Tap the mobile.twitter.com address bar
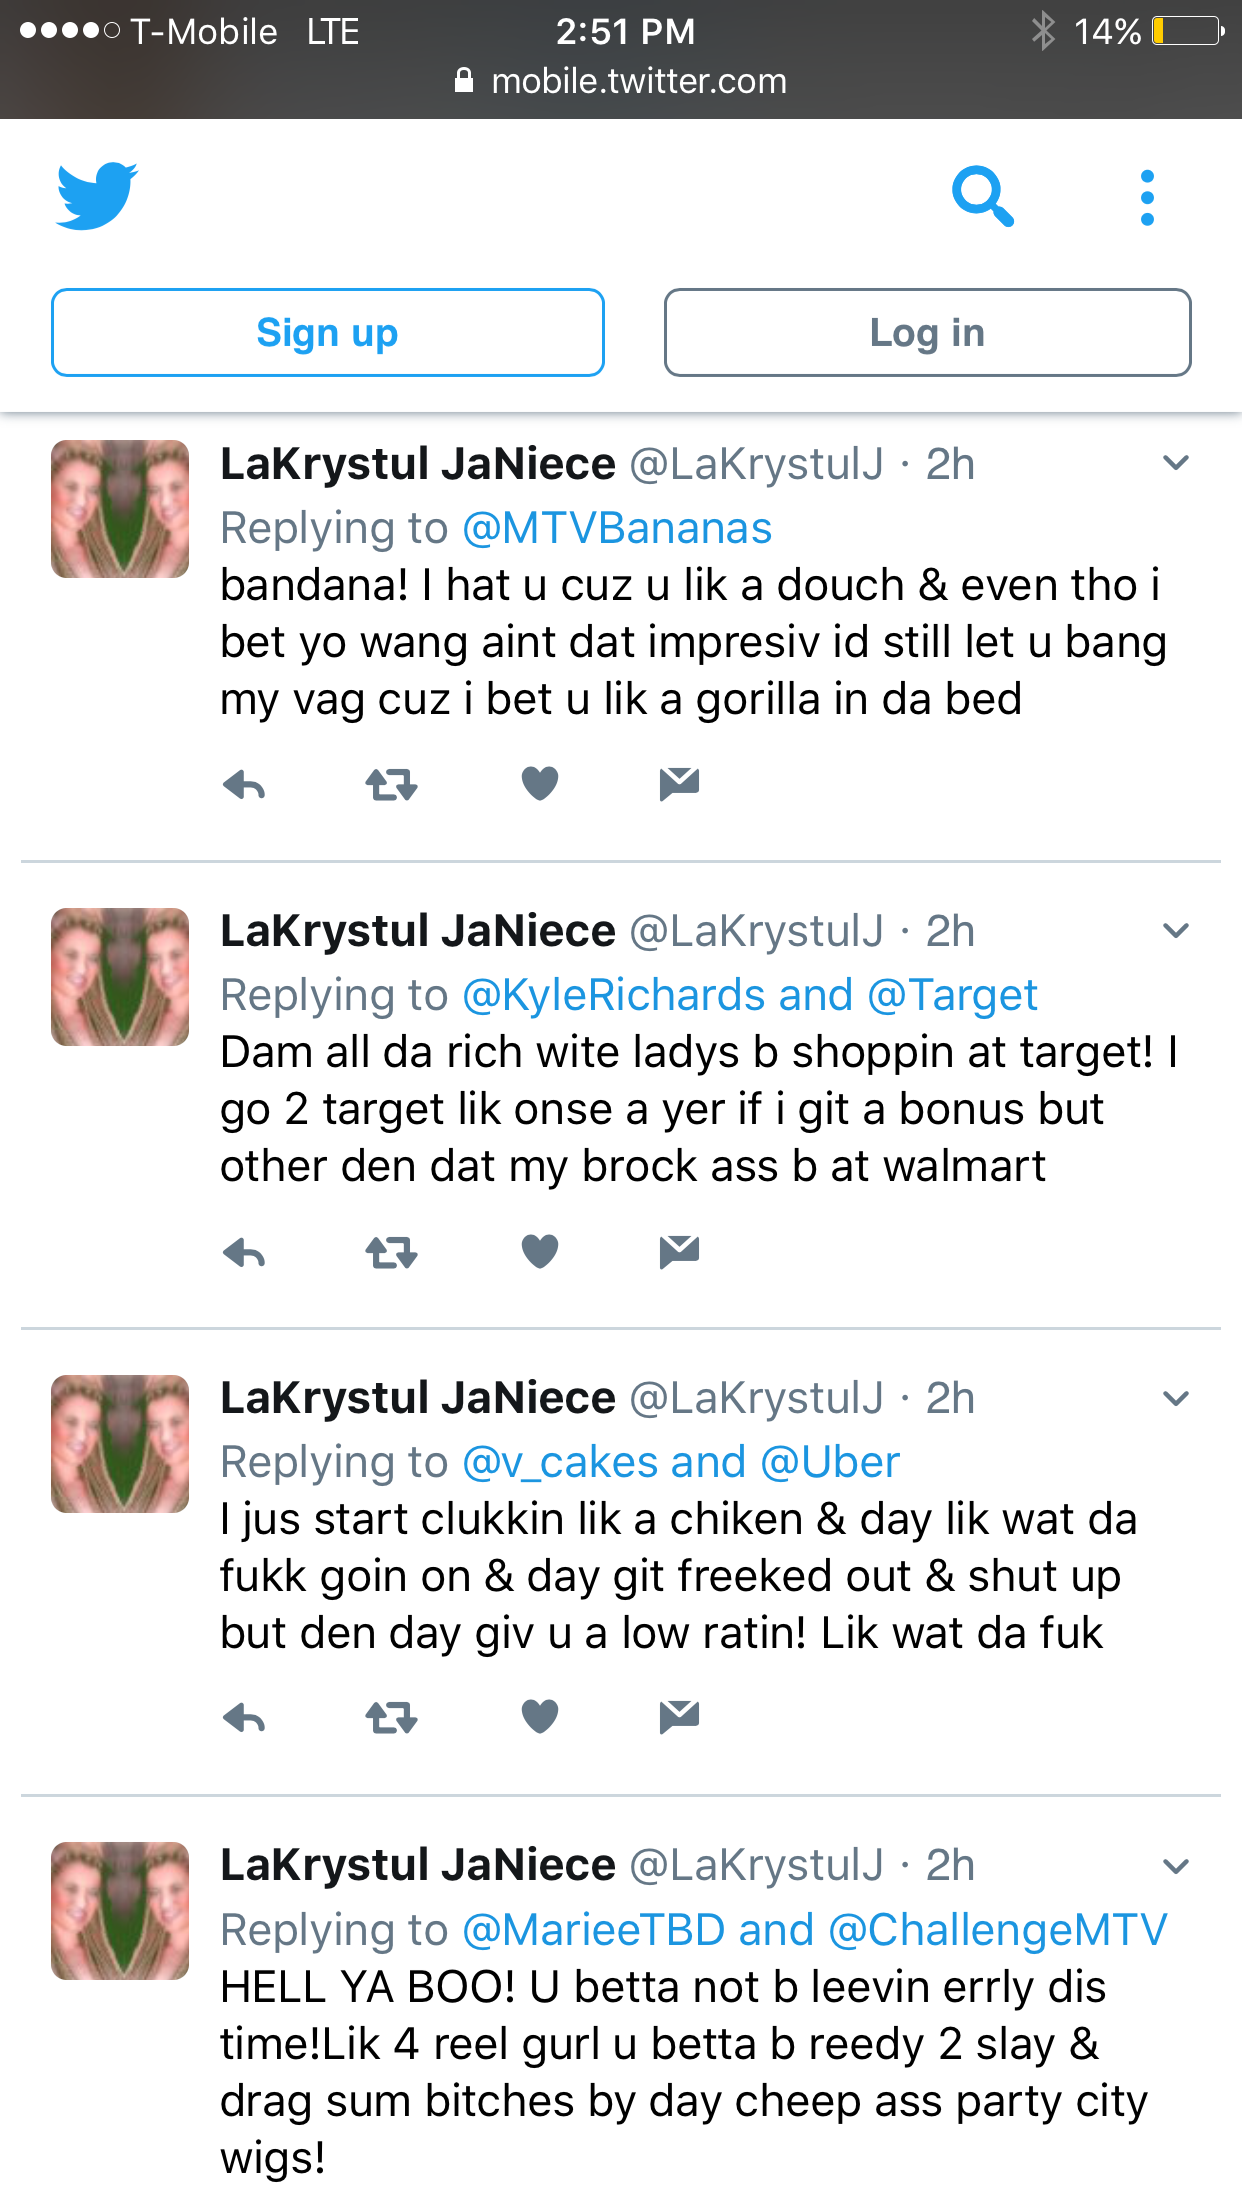This screenshot has width=1242, height=2208. pyautogui.click(x=621, y=82)
